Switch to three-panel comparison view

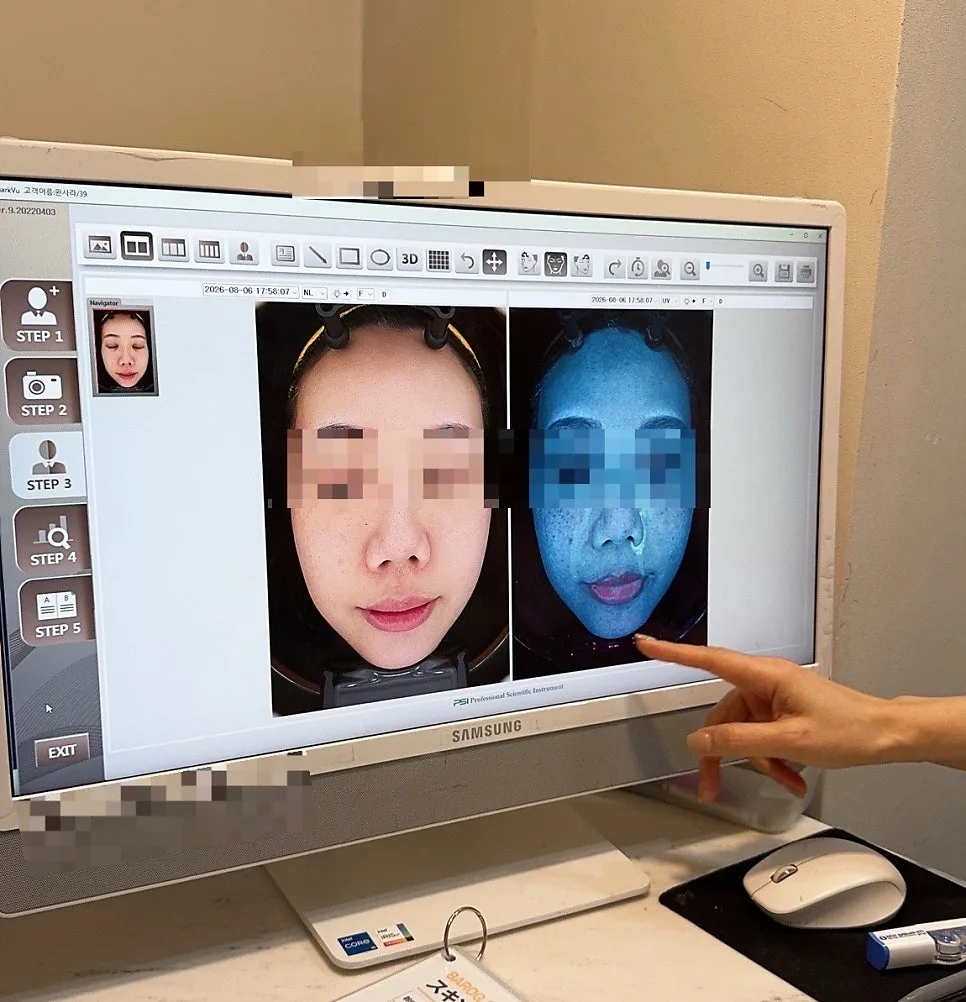tap(174, 248)
